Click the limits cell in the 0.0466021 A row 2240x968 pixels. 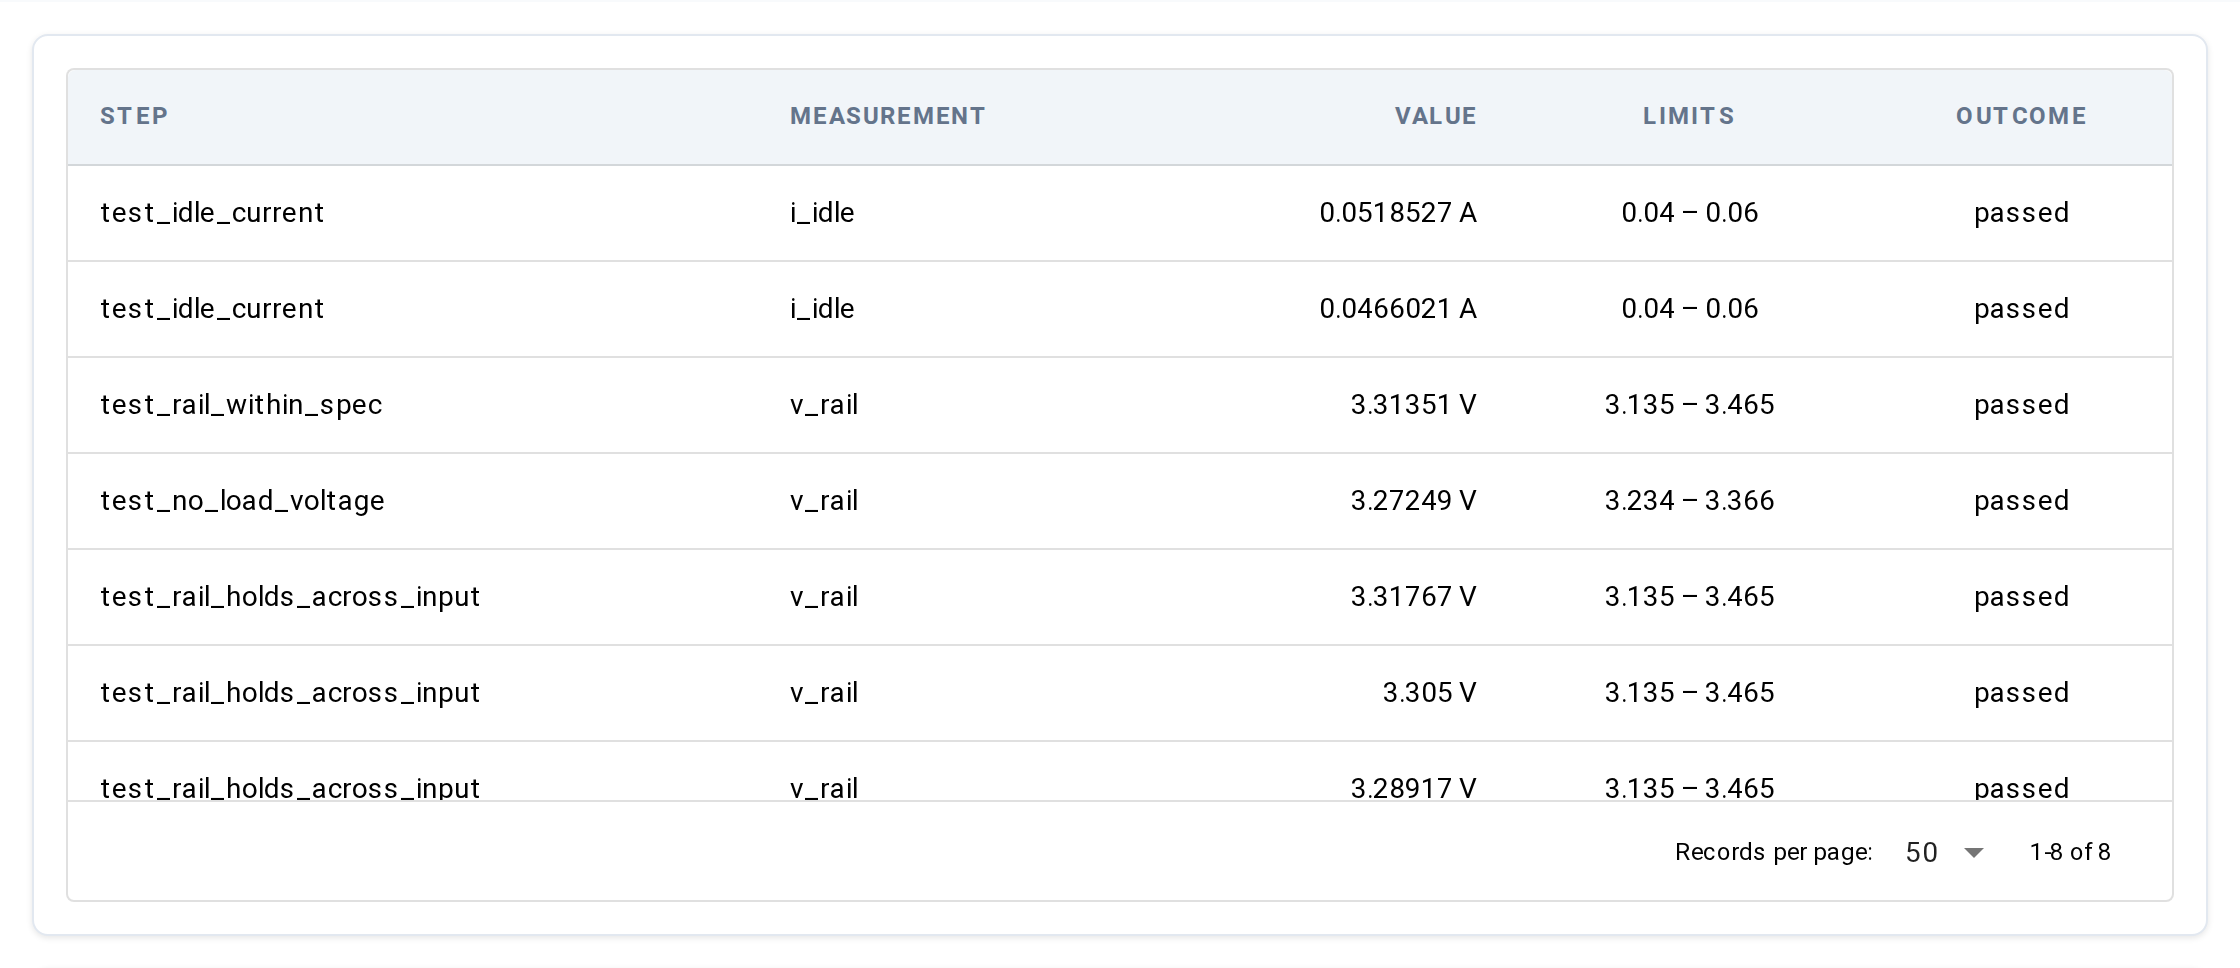tap(1689, 308)
